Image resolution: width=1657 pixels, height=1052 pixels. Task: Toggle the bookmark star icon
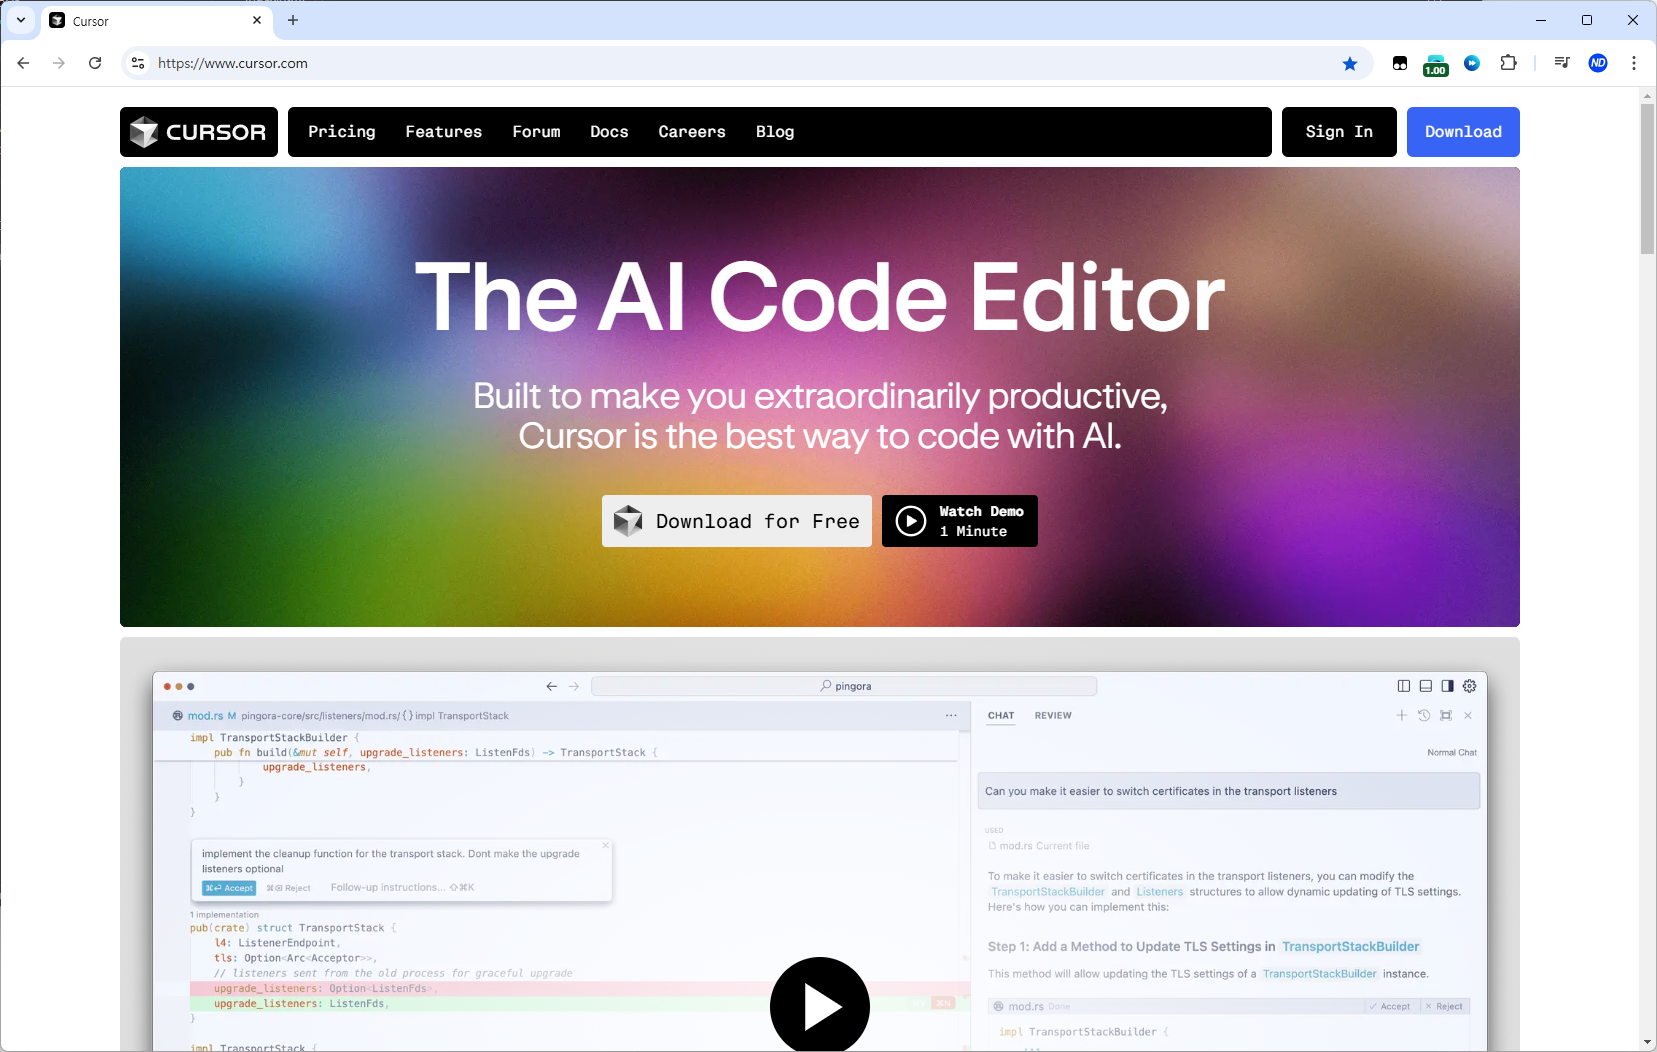[1350, 63]
